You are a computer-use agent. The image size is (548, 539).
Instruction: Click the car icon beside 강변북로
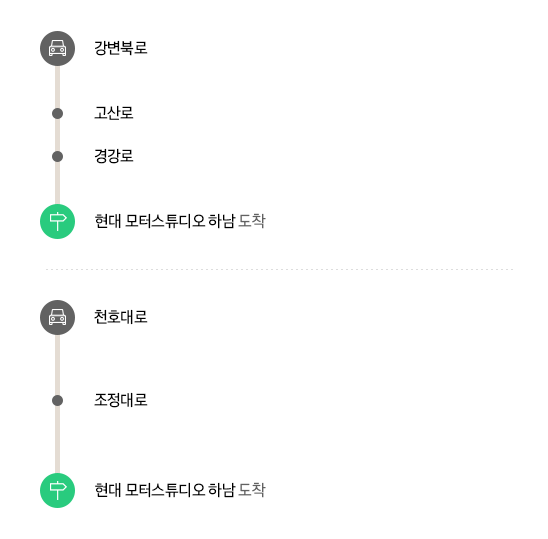[x=57, y=49]
